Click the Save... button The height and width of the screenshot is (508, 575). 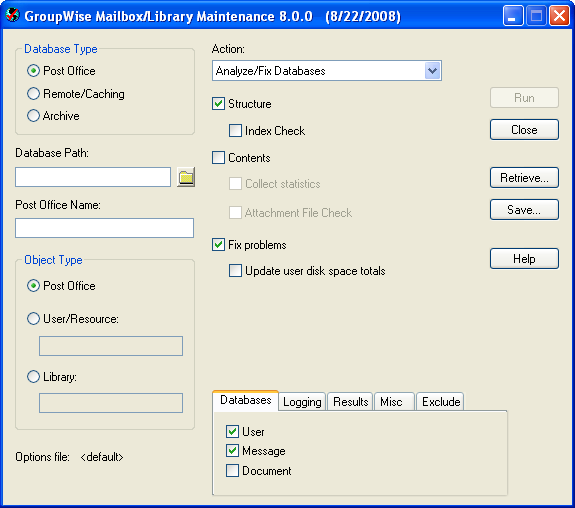click(524, 209)
